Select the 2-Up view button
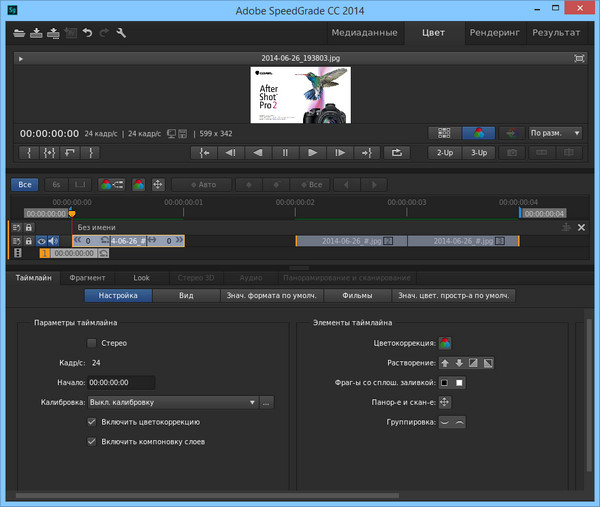 (x=445, y=153)
